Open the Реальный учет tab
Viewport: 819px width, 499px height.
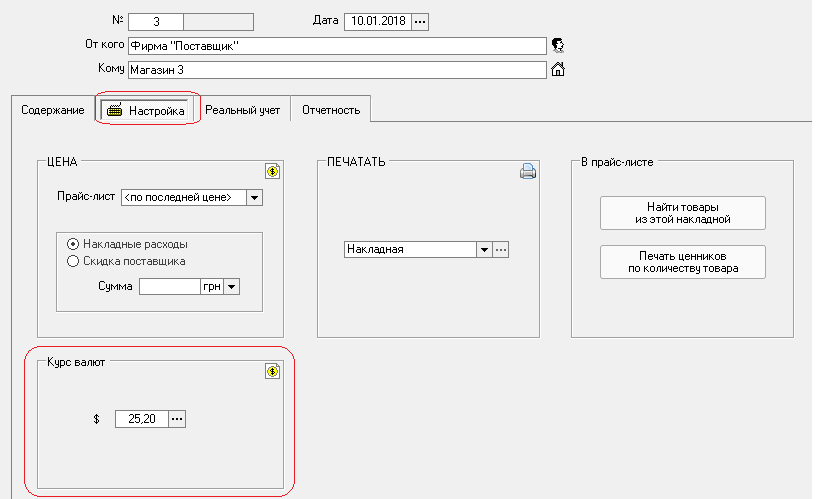pos(243,110)
